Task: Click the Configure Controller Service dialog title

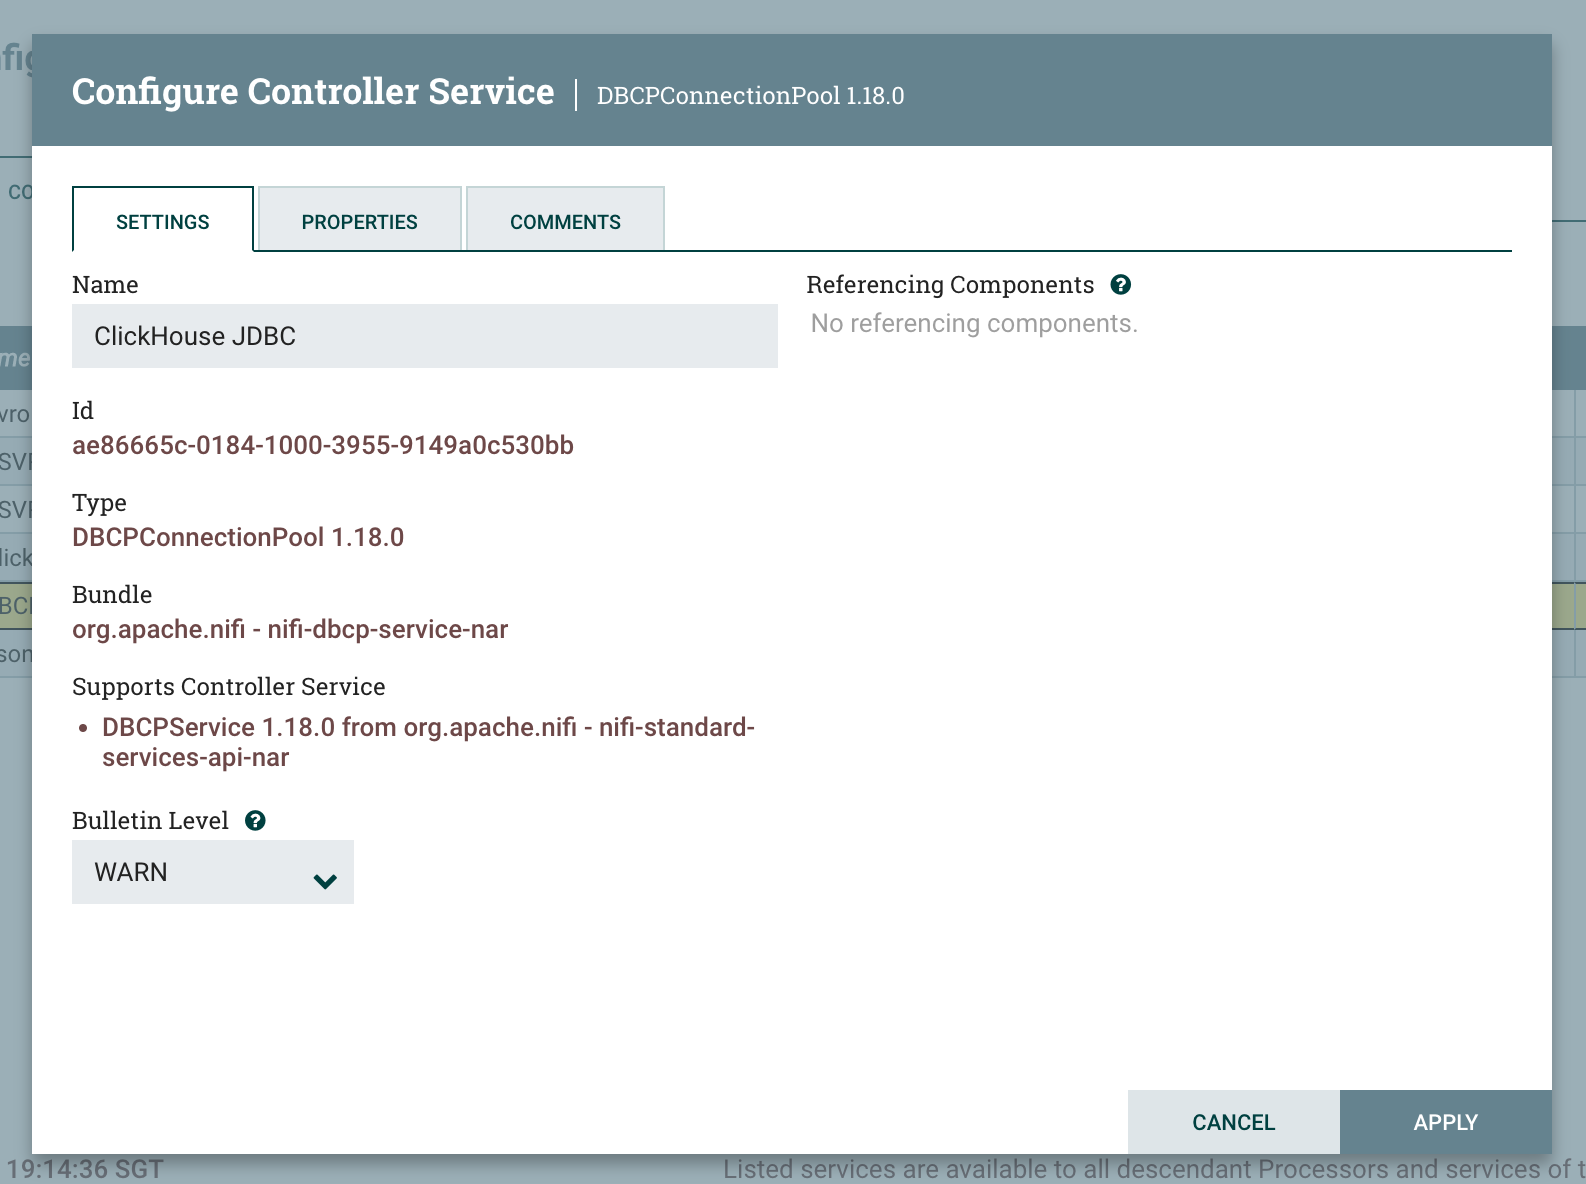Action: (313, 92)
